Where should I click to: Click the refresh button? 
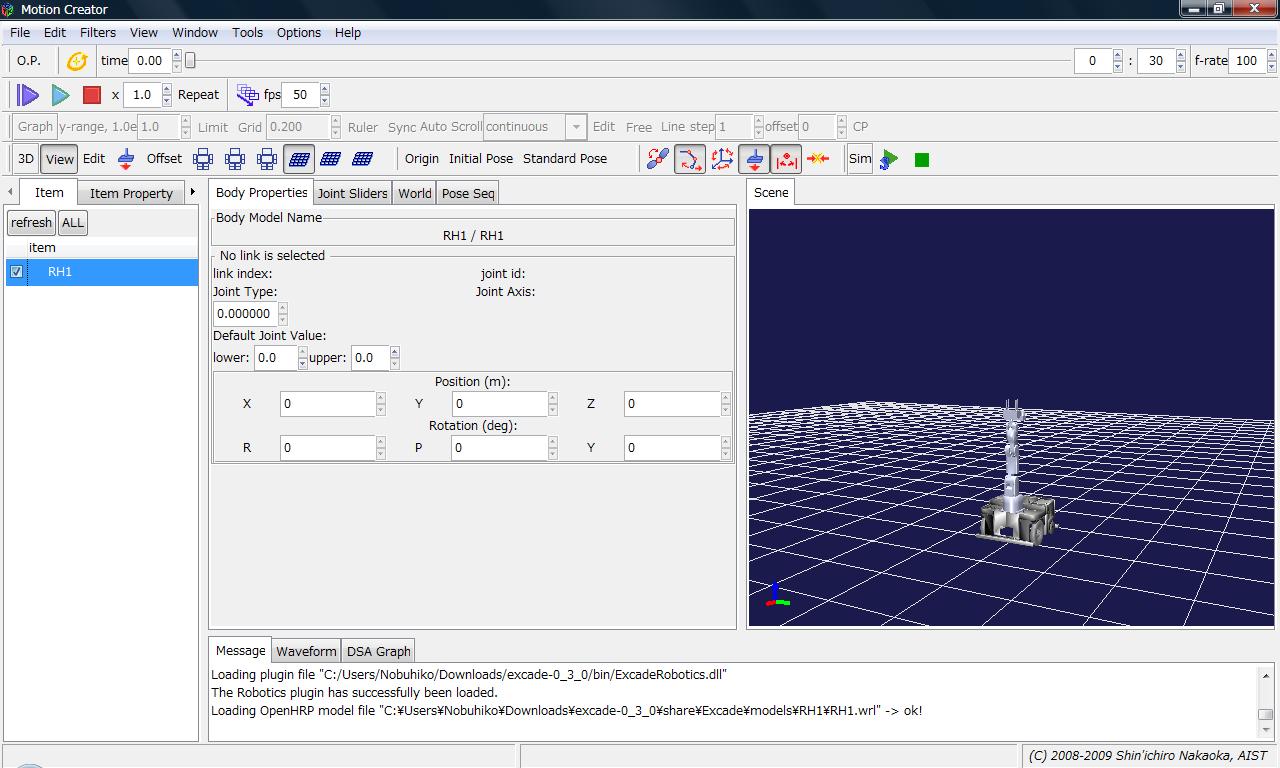31,222
